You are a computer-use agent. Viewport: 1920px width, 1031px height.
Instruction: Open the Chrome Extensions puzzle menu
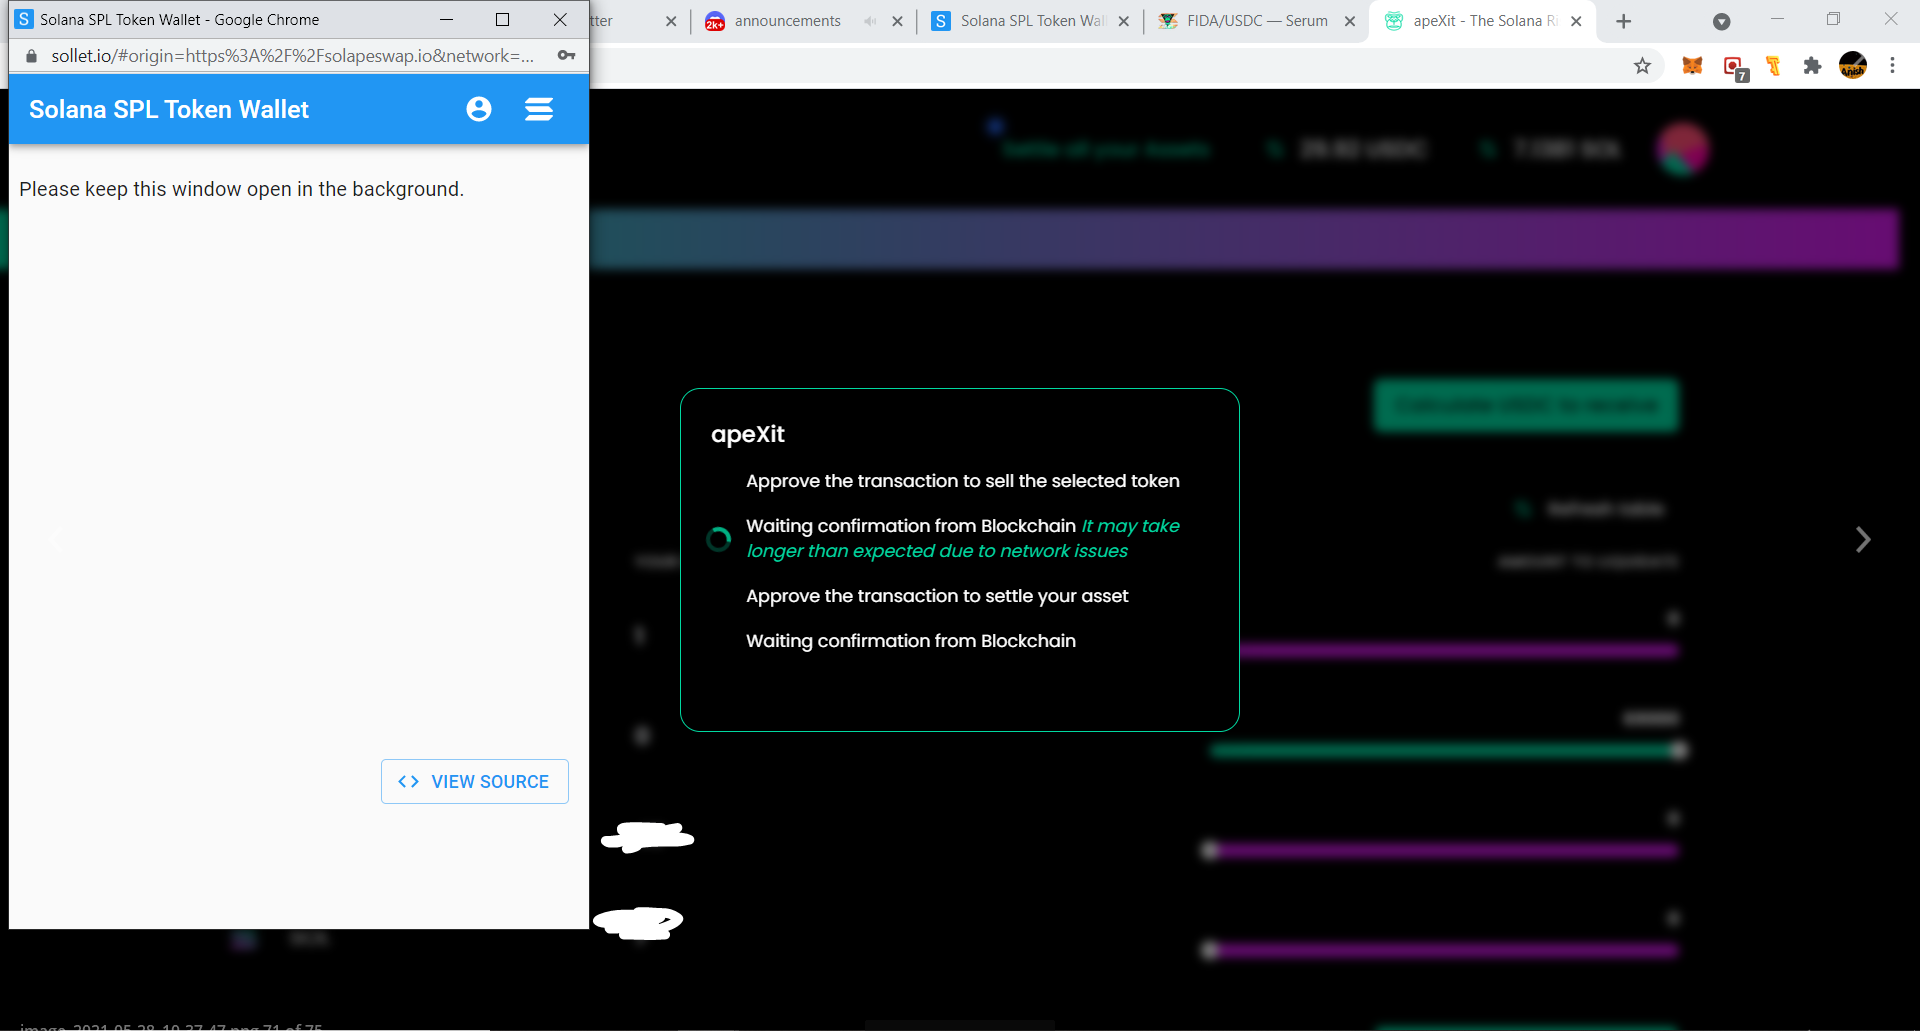click(x=1812, y=66)
